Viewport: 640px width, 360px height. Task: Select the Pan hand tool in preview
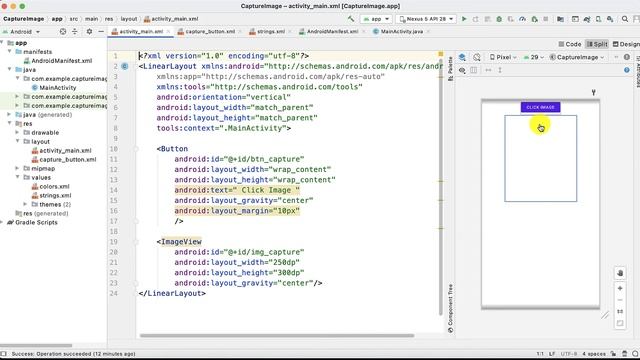coord(620,273)
